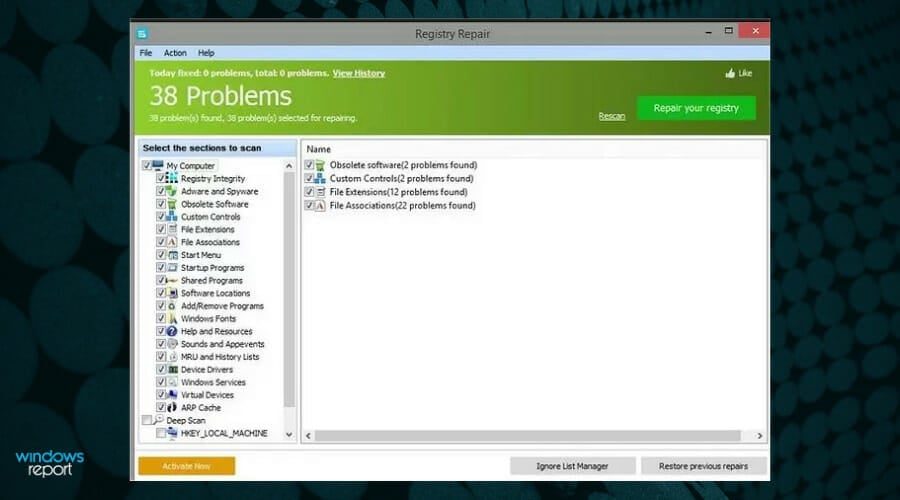Click the HKEY_LOCAL_MACHINE icon
This screenshot has width=900, height=500.
172,433
